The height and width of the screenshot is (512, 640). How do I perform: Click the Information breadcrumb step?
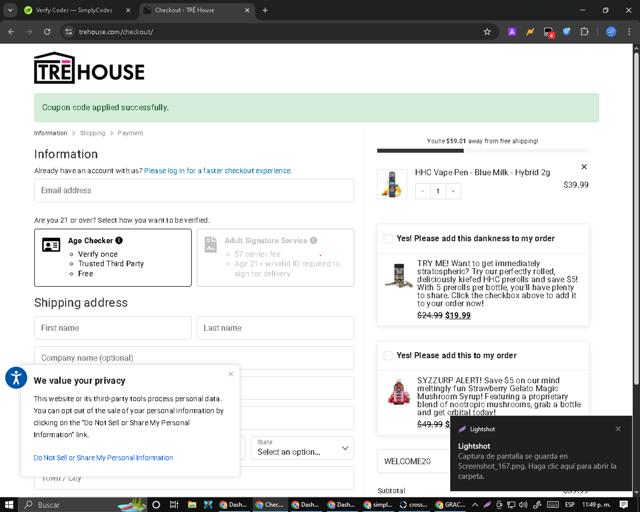click(50, 133)
